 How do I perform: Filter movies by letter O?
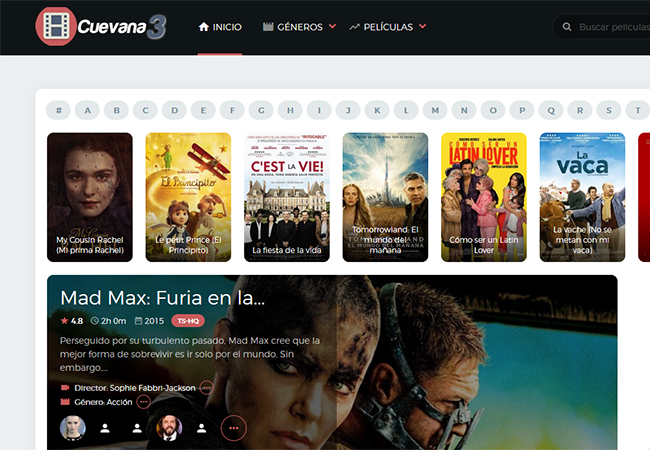[493, 110]
